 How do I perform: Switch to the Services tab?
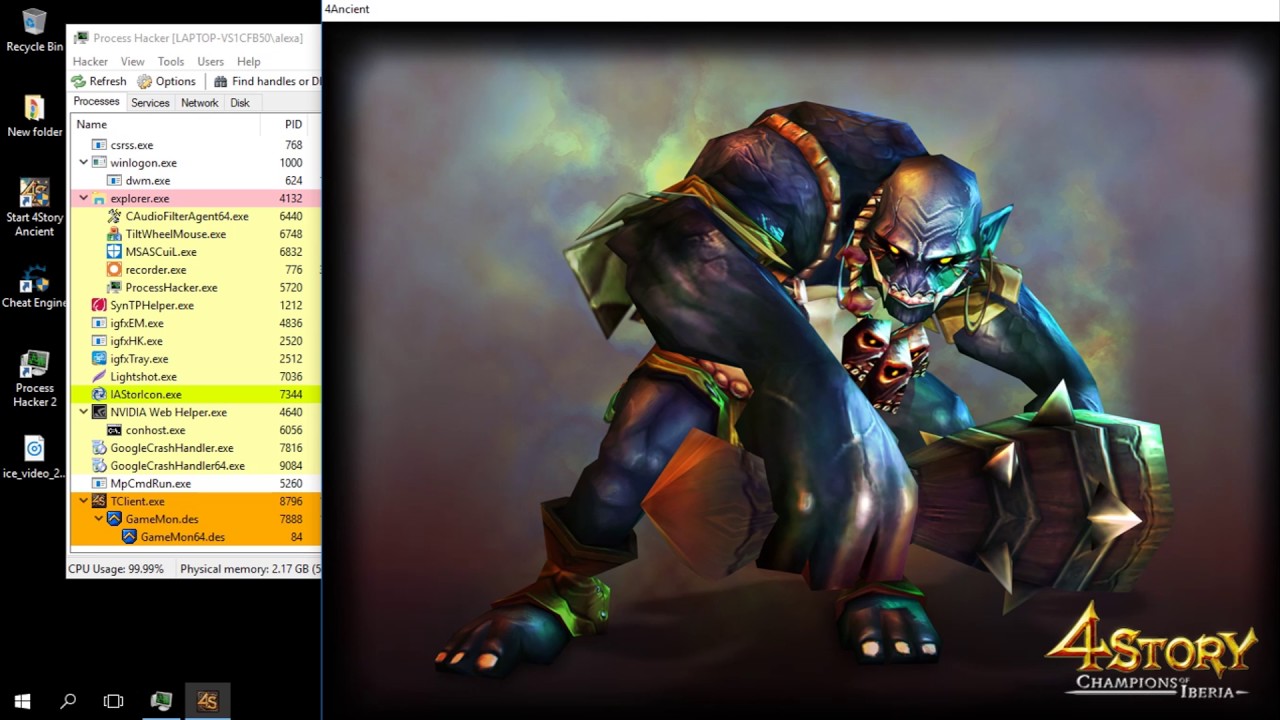pyautogui.click(x=150, y=102)
